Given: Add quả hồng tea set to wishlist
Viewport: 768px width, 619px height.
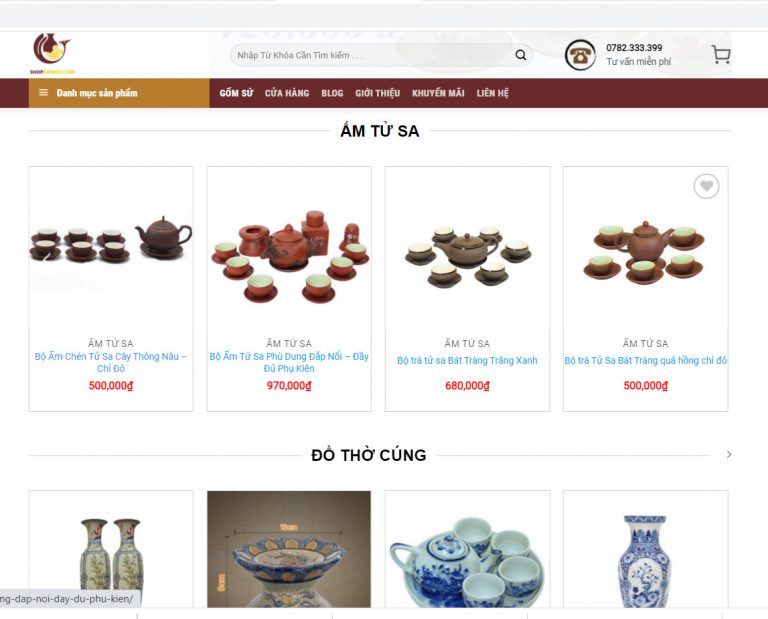Looking at the screenshot, I should pos(706,186).
